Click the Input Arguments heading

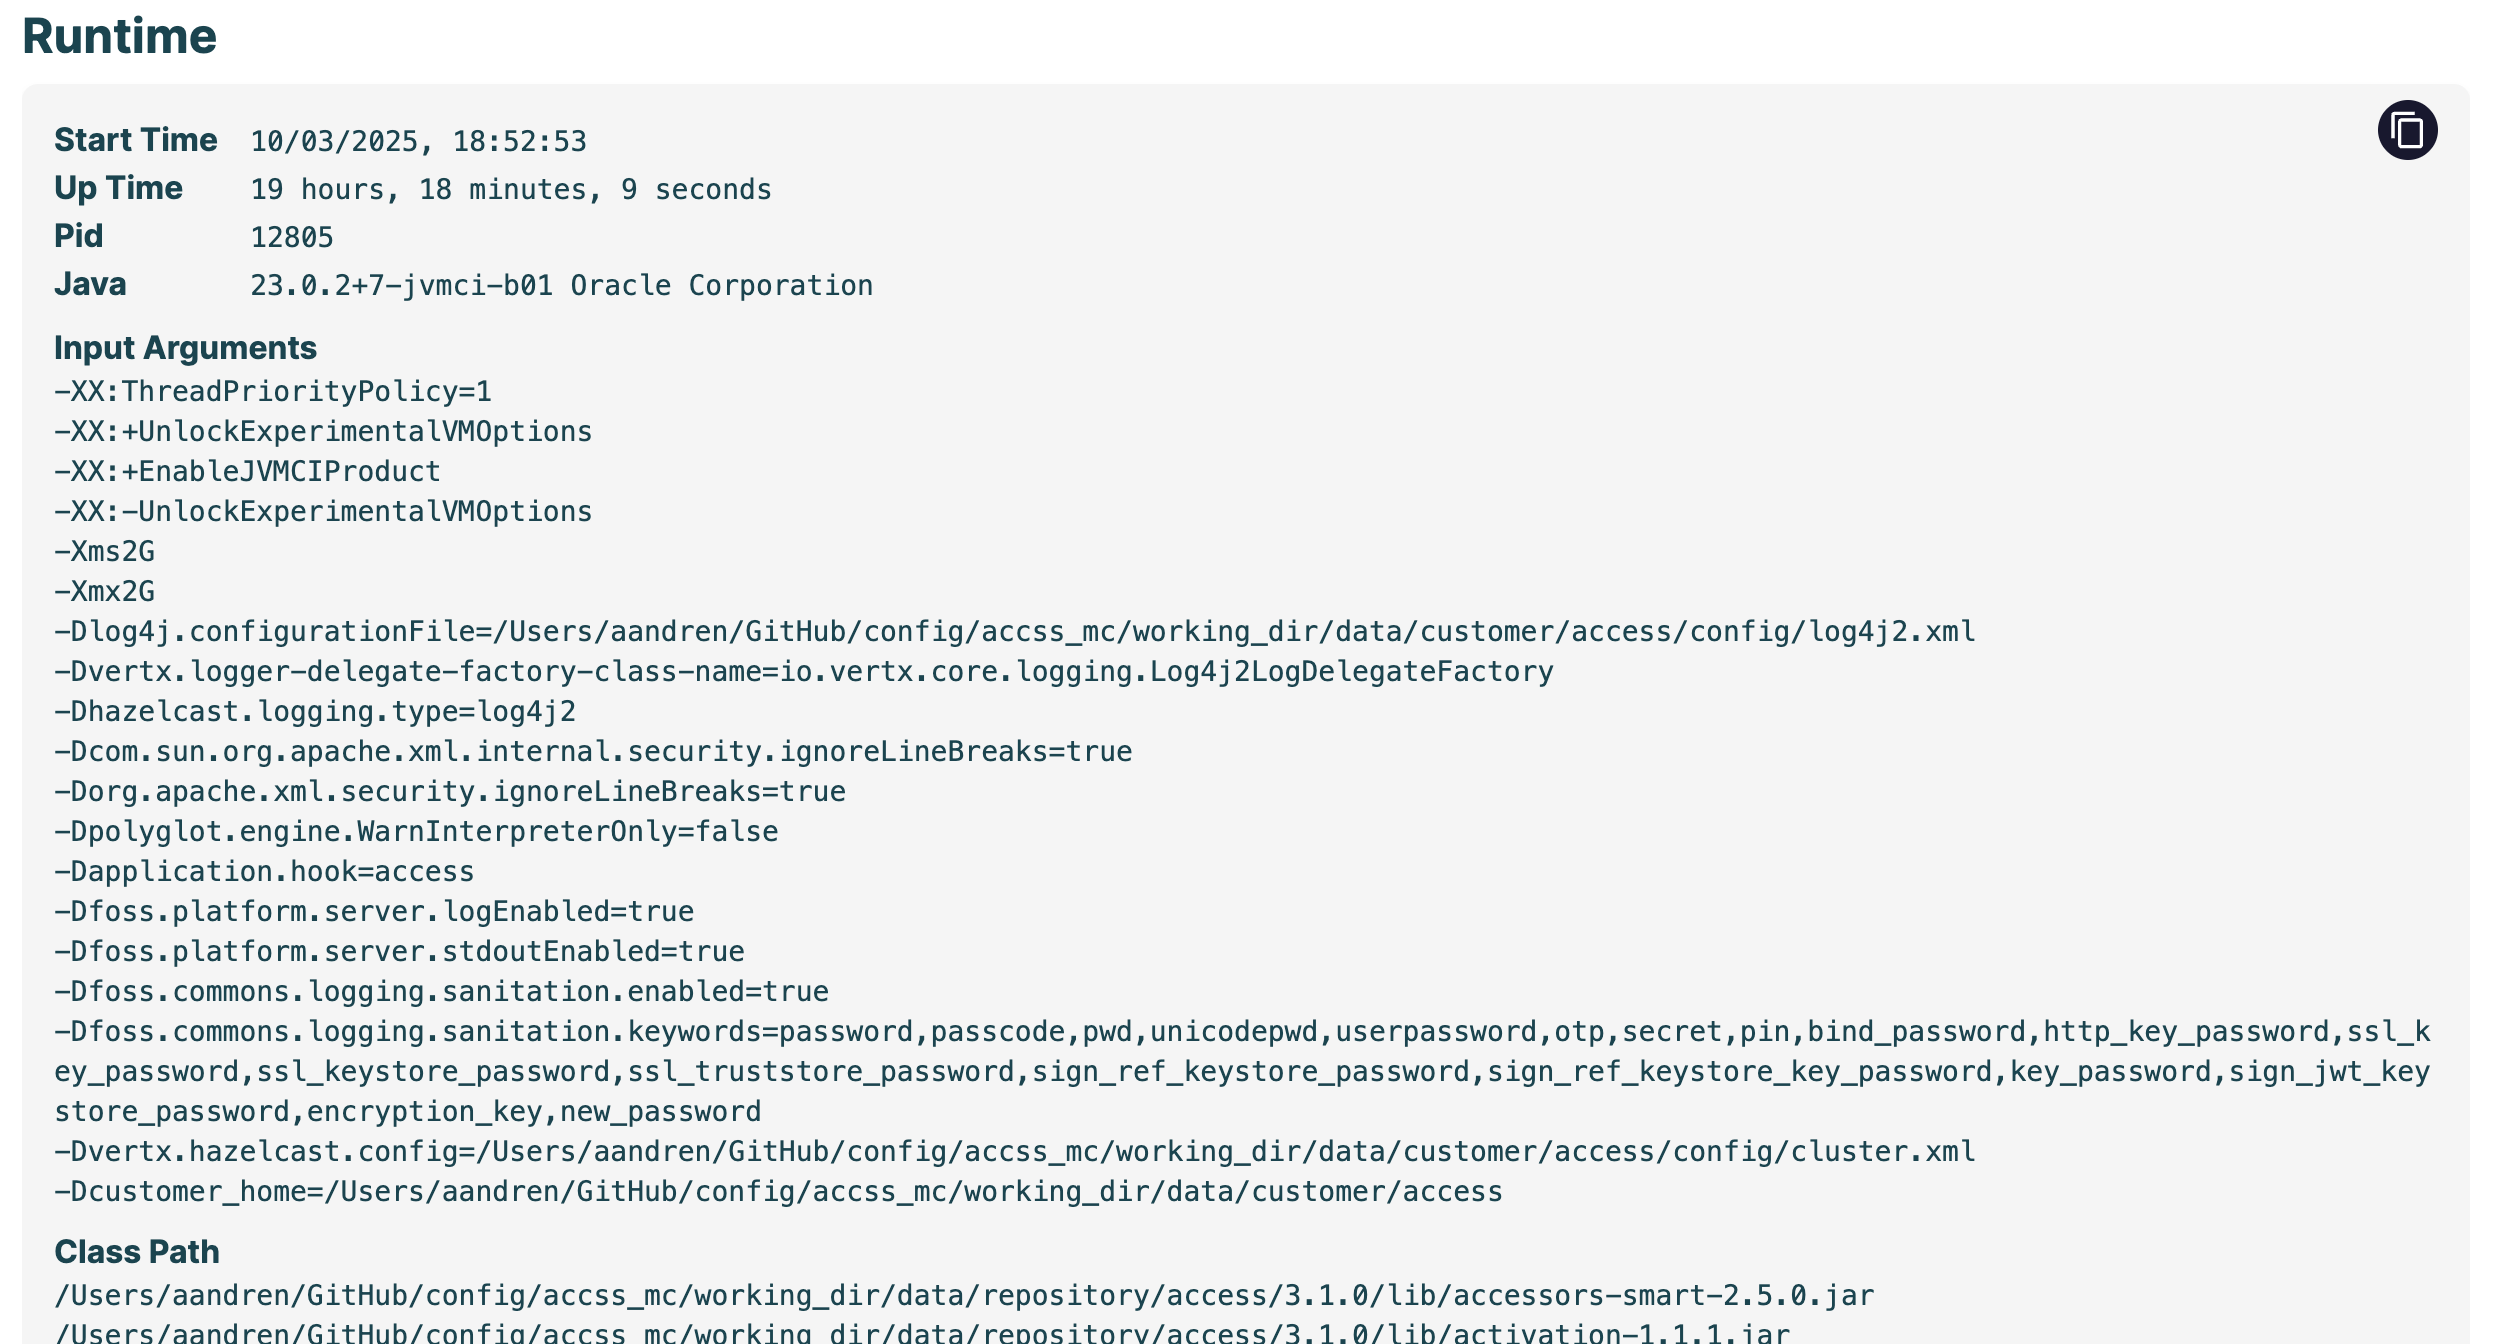pyautogui.click(x=185, y=348)
